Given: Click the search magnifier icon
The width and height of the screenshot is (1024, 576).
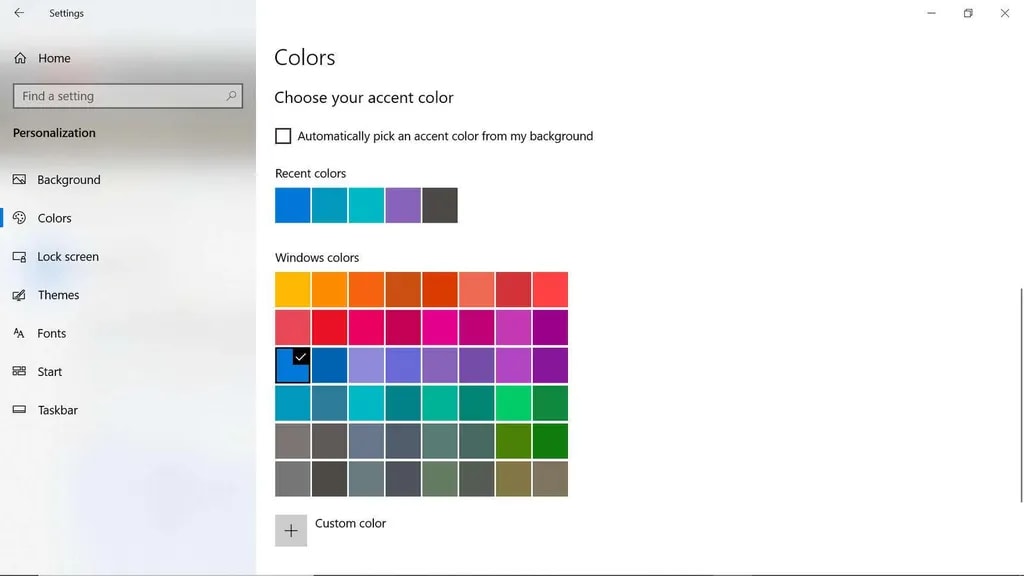Looking at the screenshot, I should point(231,96).
